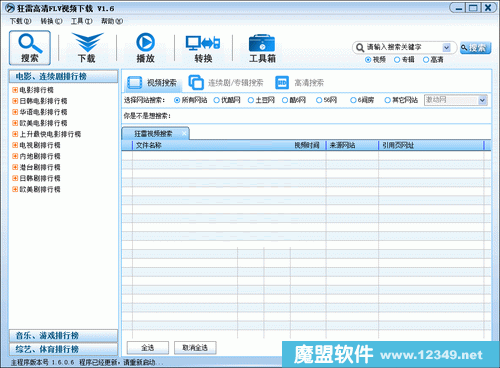This screenshot has height=368, width=500.
Task: Expand the 港台剧排行榜 tree node
Action: coord(15,167)
